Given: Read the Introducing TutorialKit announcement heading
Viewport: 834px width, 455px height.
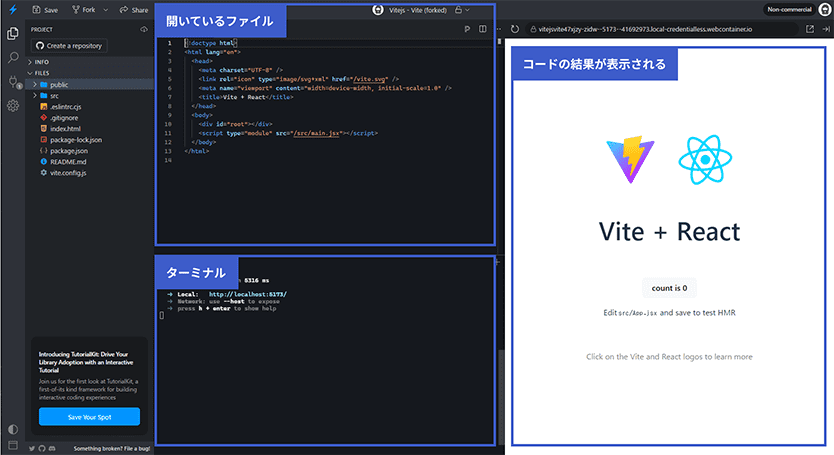Looking at the screenshot, I should pos(86,362).
